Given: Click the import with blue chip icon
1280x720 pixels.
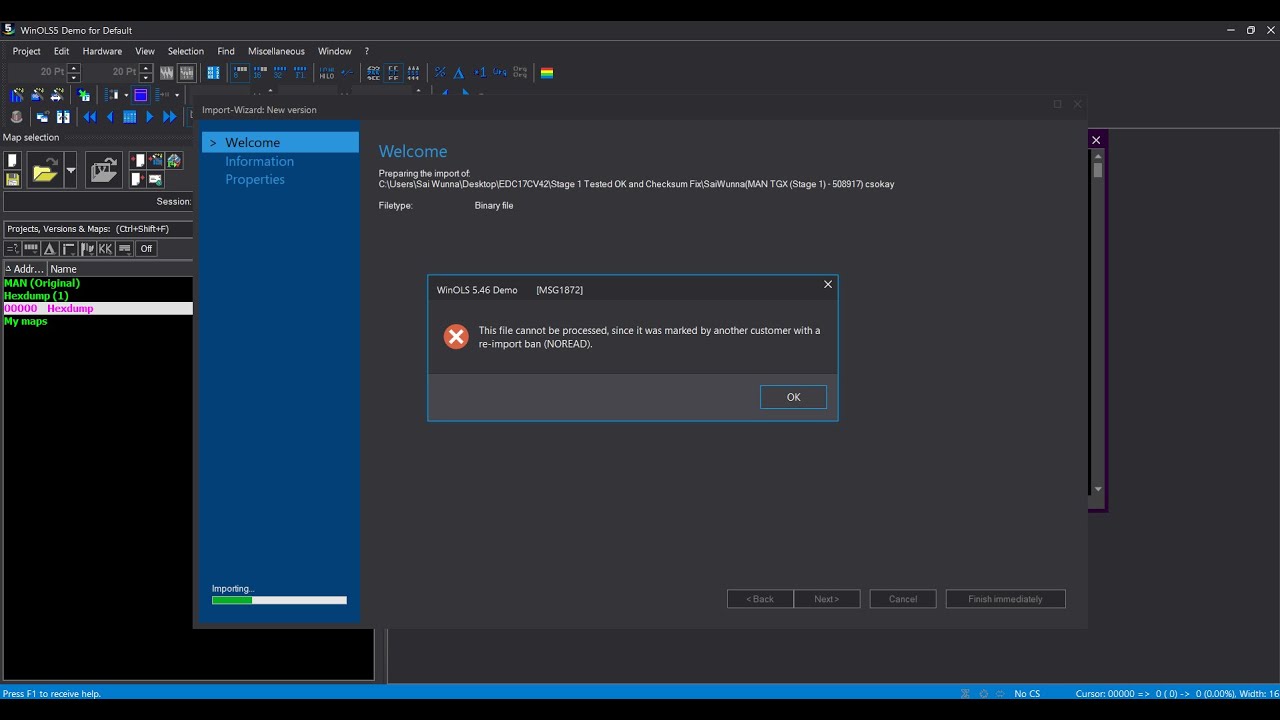Looking at the screenshot, I should click(156, 160).
